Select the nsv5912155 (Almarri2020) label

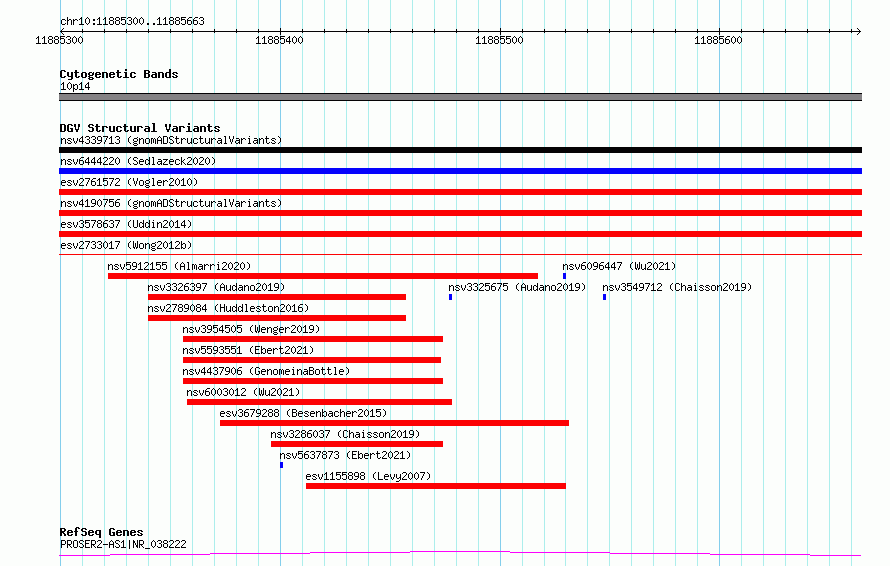179,266
